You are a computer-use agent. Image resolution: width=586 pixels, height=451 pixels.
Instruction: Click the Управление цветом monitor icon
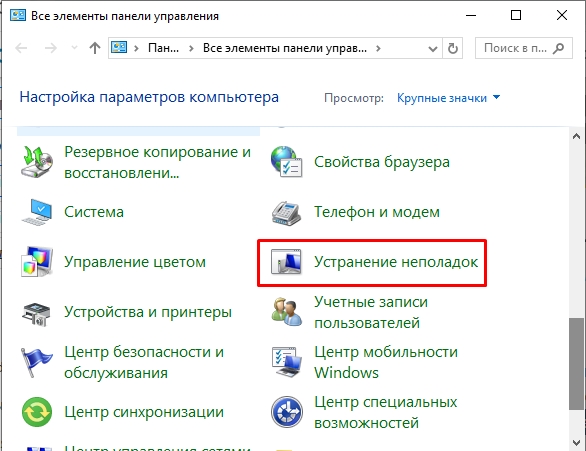(37, 262)
